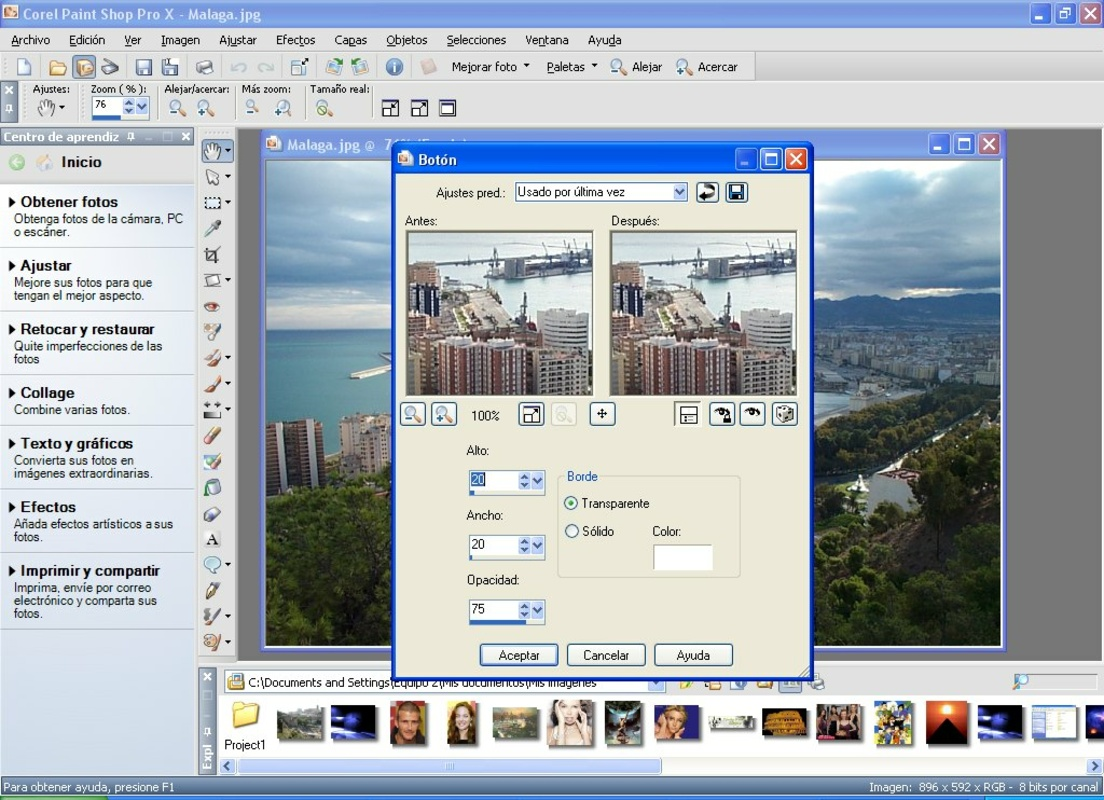Click the Randomize parameters dice icon
The height and width of the screenshot is (800, 1104).
pos(785,413)
